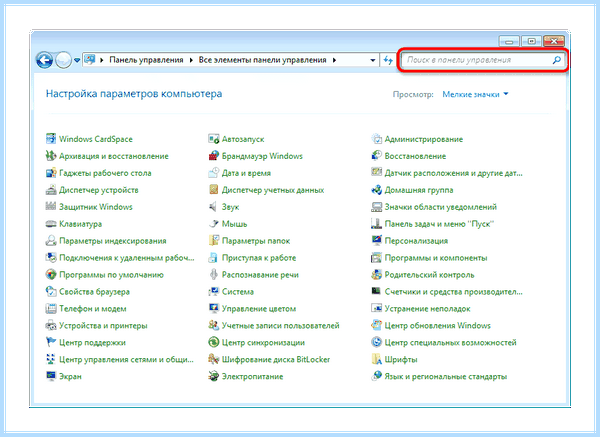Open the Параметры папок icon
Viewport: 600px width, 437px height.
214,240
